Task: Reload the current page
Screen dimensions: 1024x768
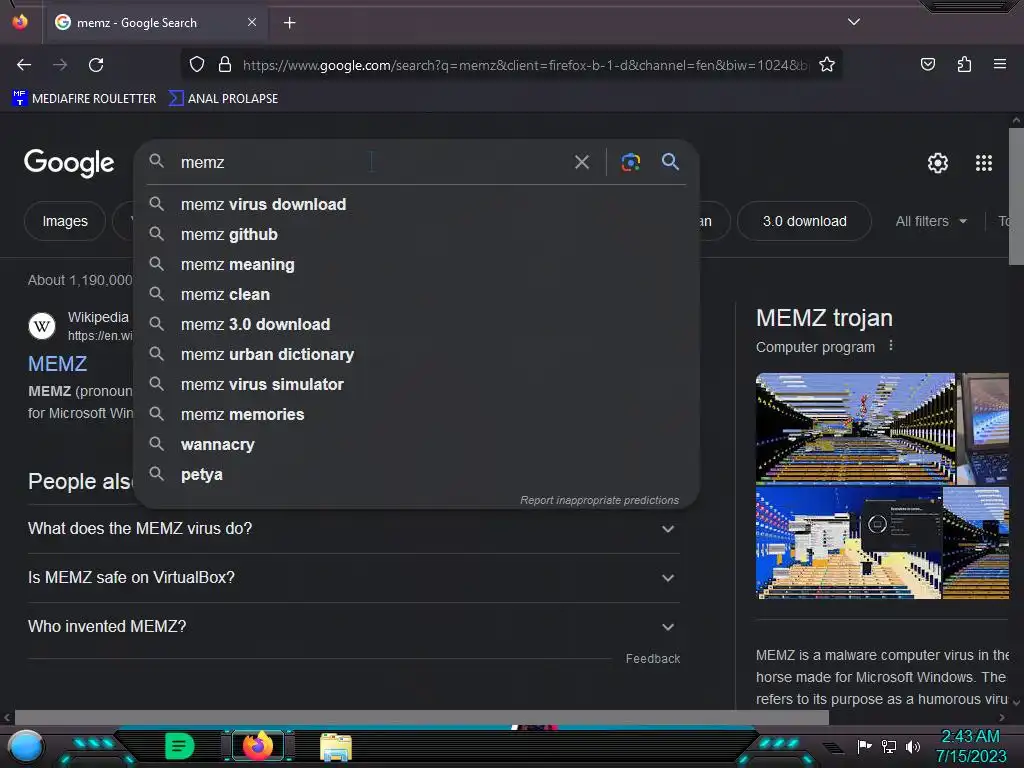Action: (96, 65)
